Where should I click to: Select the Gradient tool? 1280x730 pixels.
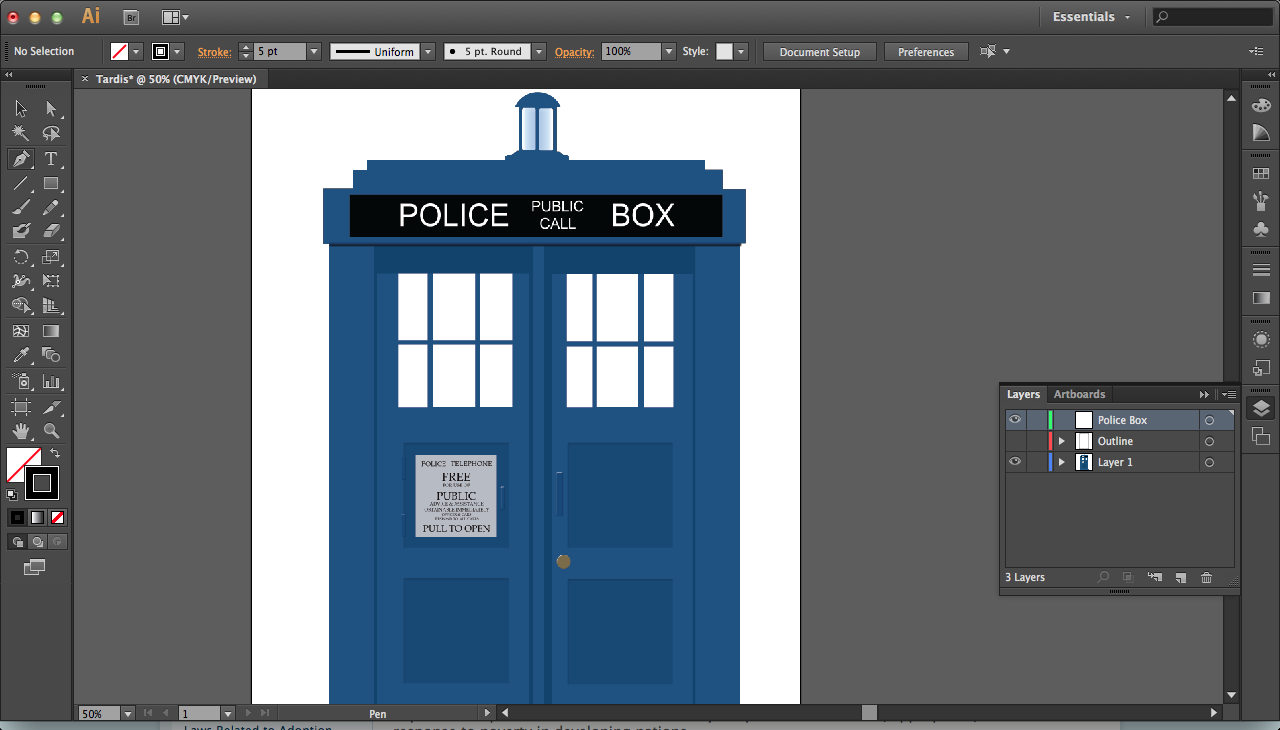click(x=51, y=331)
